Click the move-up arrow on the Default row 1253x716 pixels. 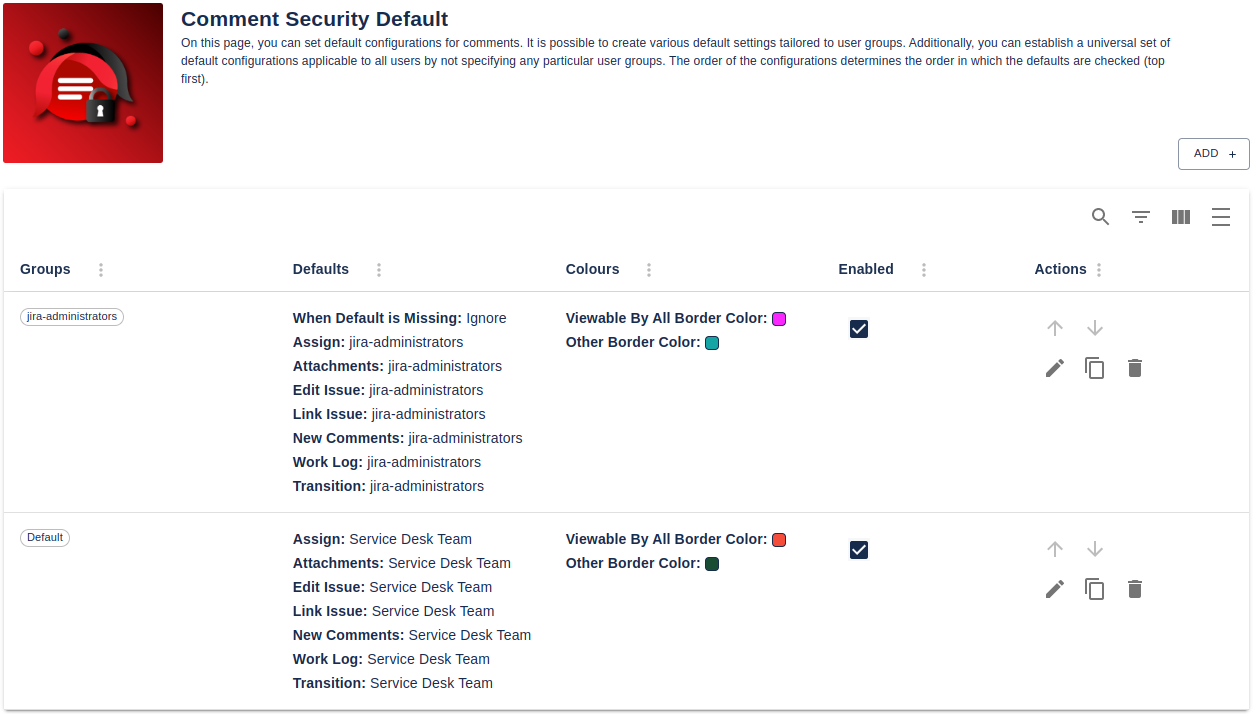click(1054, 549)
